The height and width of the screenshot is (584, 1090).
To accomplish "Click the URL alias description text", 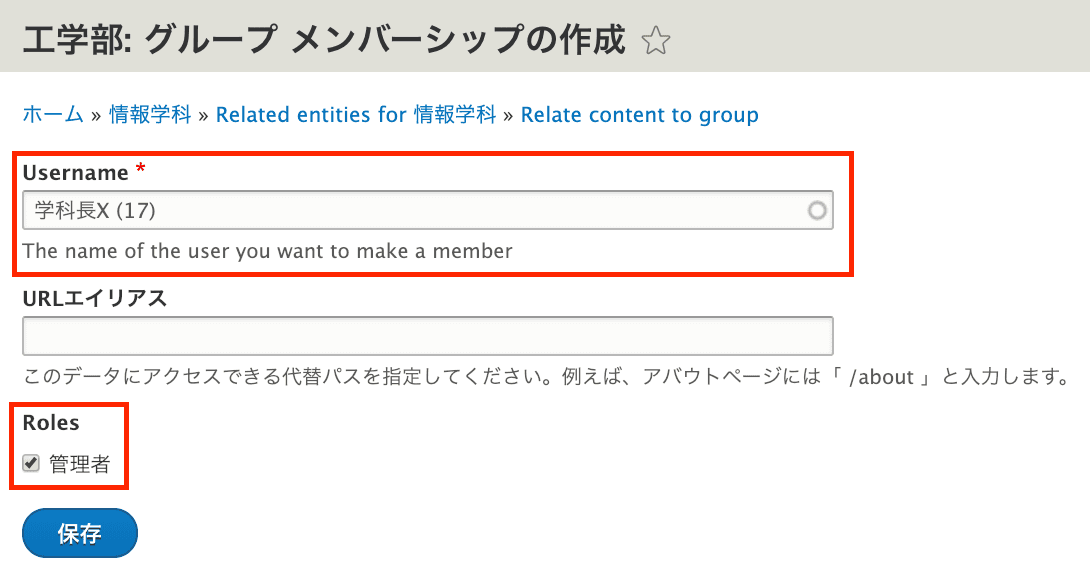I will [546, 377].
